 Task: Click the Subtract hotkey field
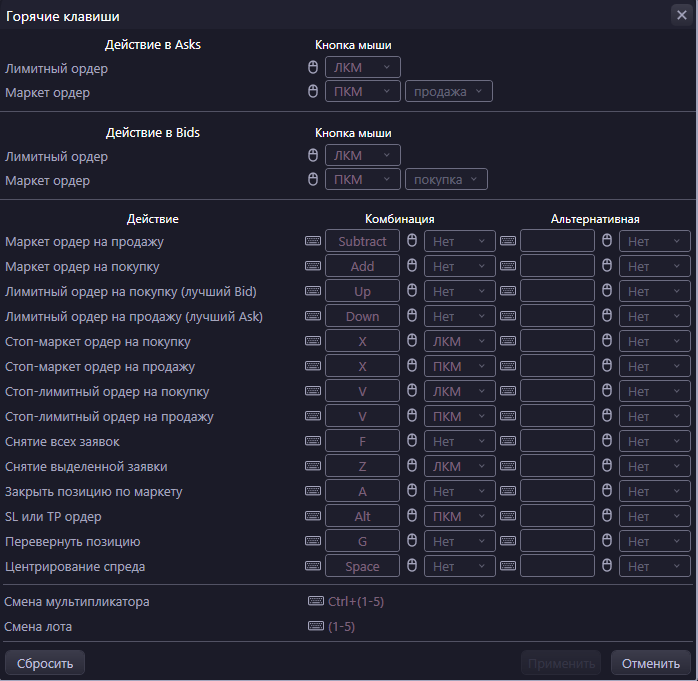(x=362, y=241)
